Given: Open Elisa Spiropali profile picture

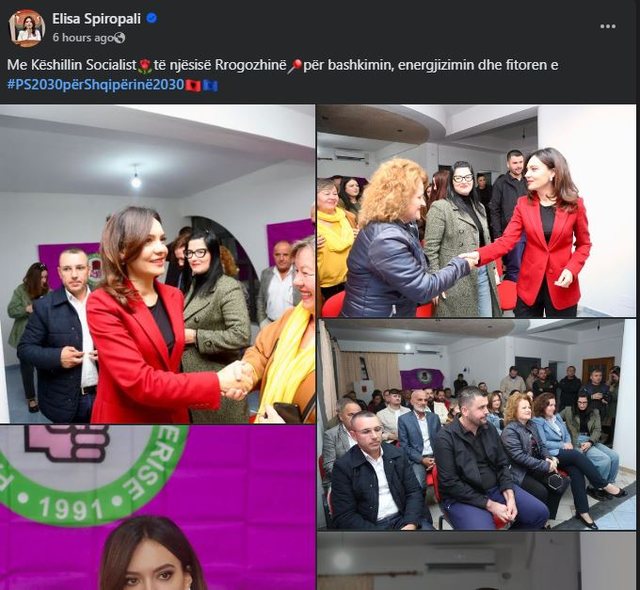Looking at the screenshot, I should tap(27, 28).
